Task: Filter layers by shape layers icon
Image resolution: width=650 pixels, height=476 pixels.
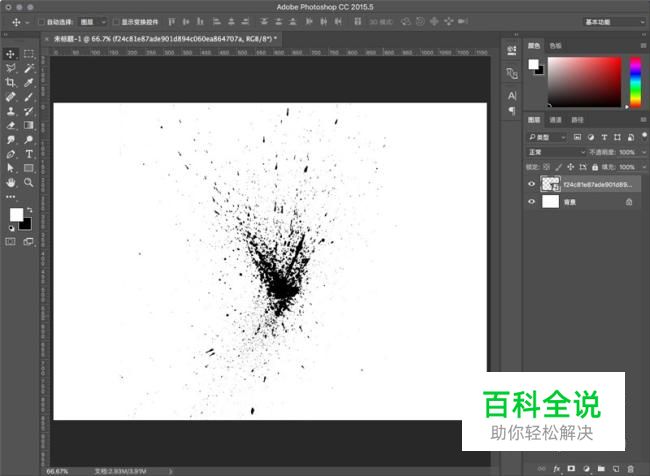Action: pos(617,137)
